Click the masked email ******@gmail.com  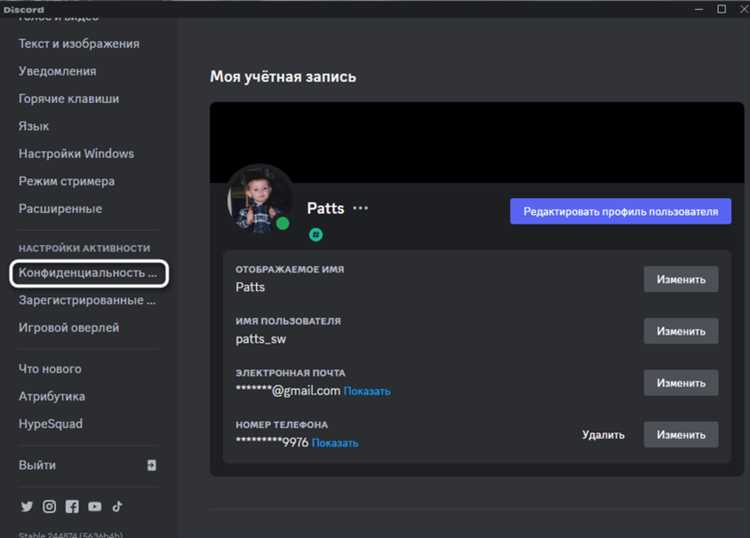click(288, 391)
